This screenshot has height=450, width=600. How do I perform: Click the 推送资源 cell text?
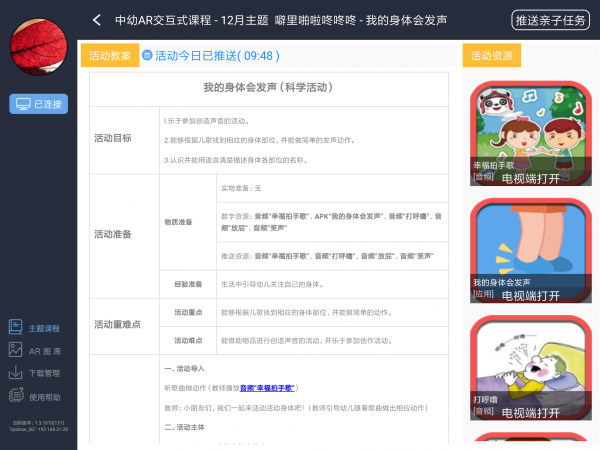click(327, 256)
